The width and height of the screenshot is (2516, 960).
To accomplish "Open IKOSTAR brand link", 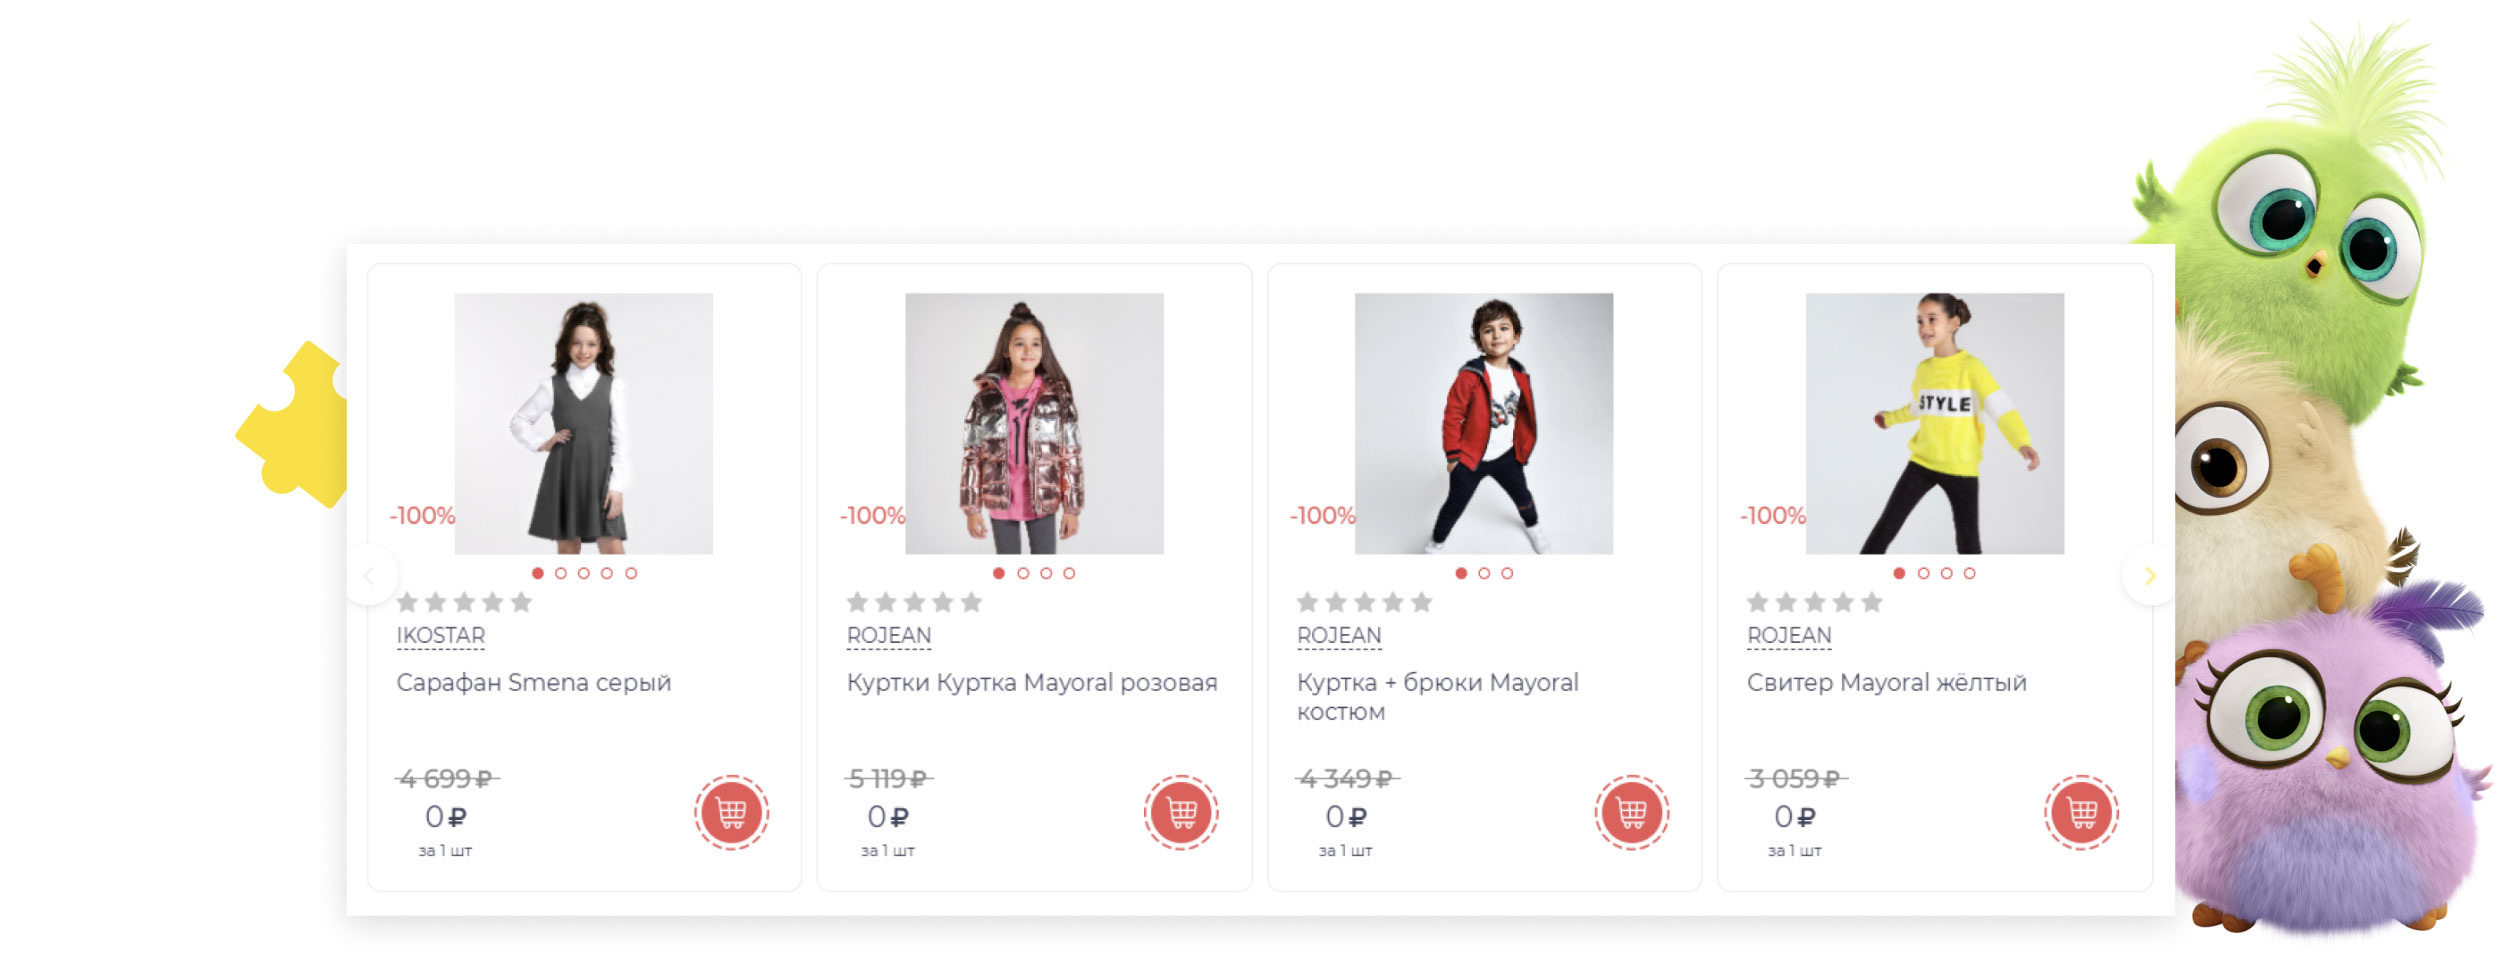I will pos(440,636).
